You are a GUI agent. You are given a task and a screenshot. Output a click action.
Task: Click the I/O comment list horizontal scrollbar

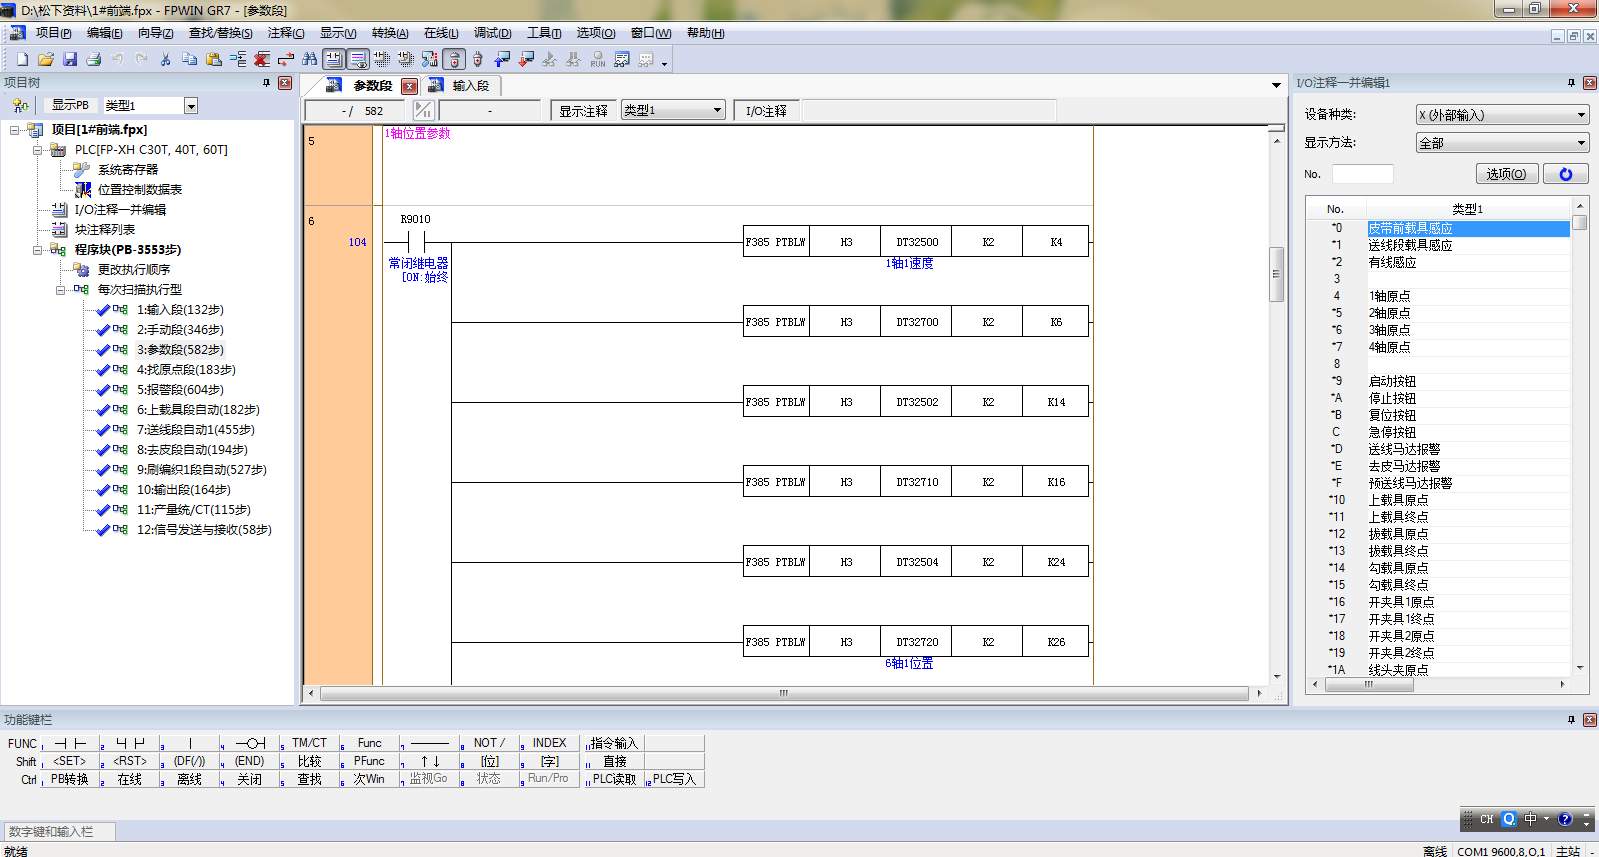(x=1437, y=685)
